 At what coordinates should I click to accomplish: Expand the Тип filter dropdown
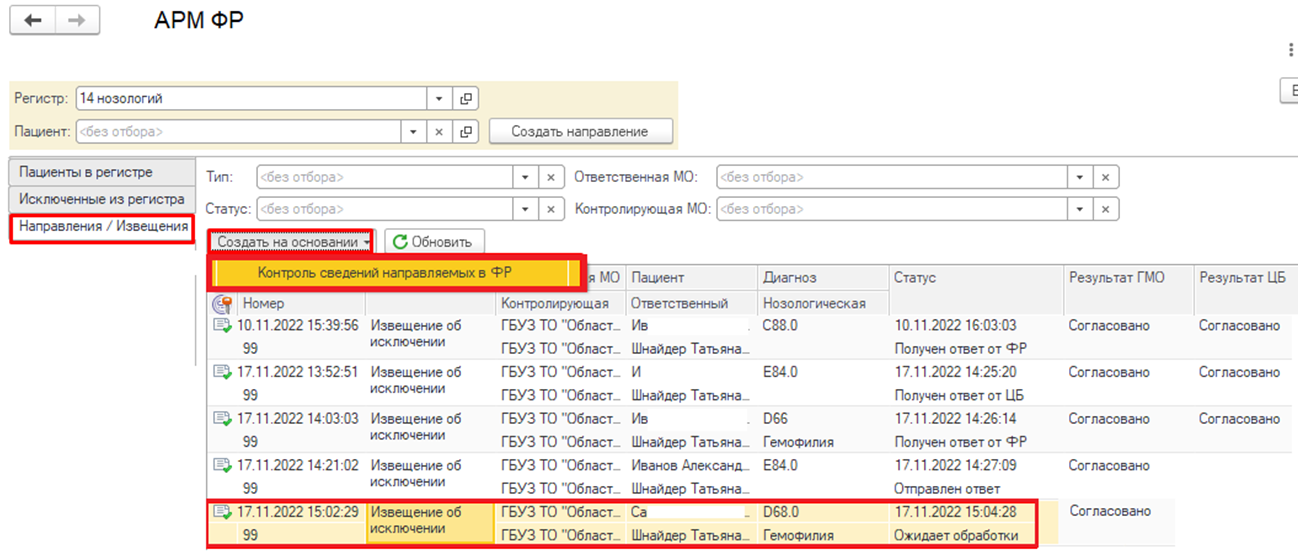point(526,177)
